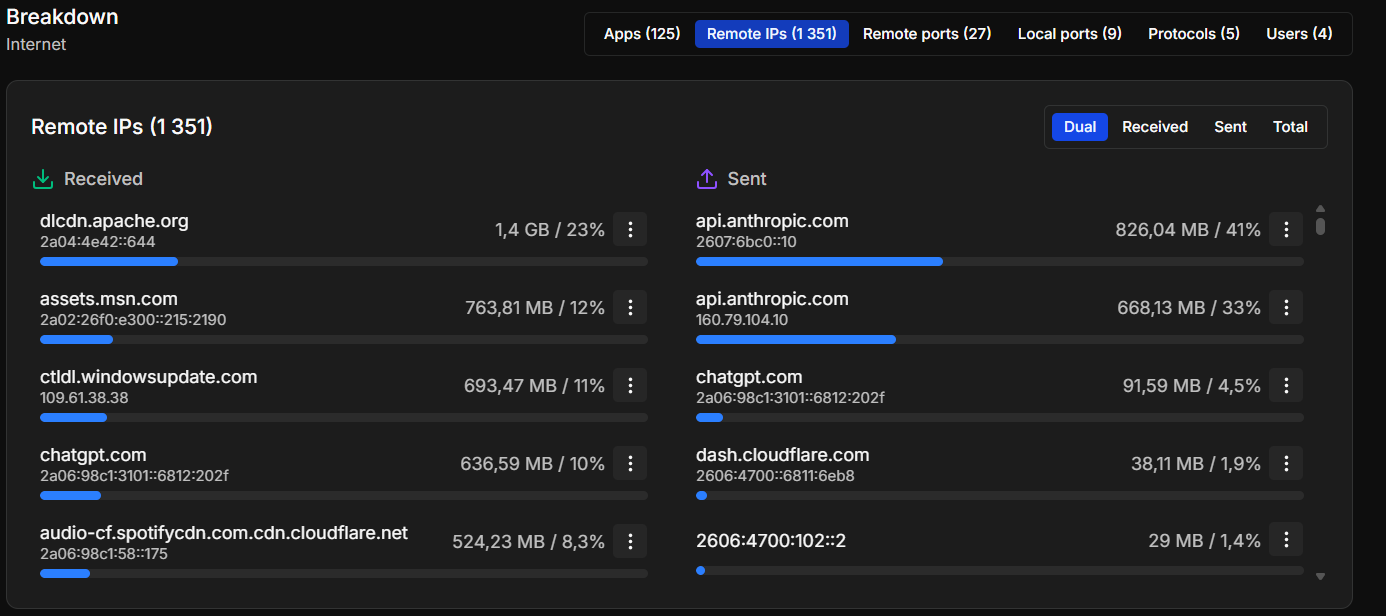Screen dimensions: 1386x616
Task: Open options for chatgpt.com in Sent
Action: click(x=1286, y=386)
